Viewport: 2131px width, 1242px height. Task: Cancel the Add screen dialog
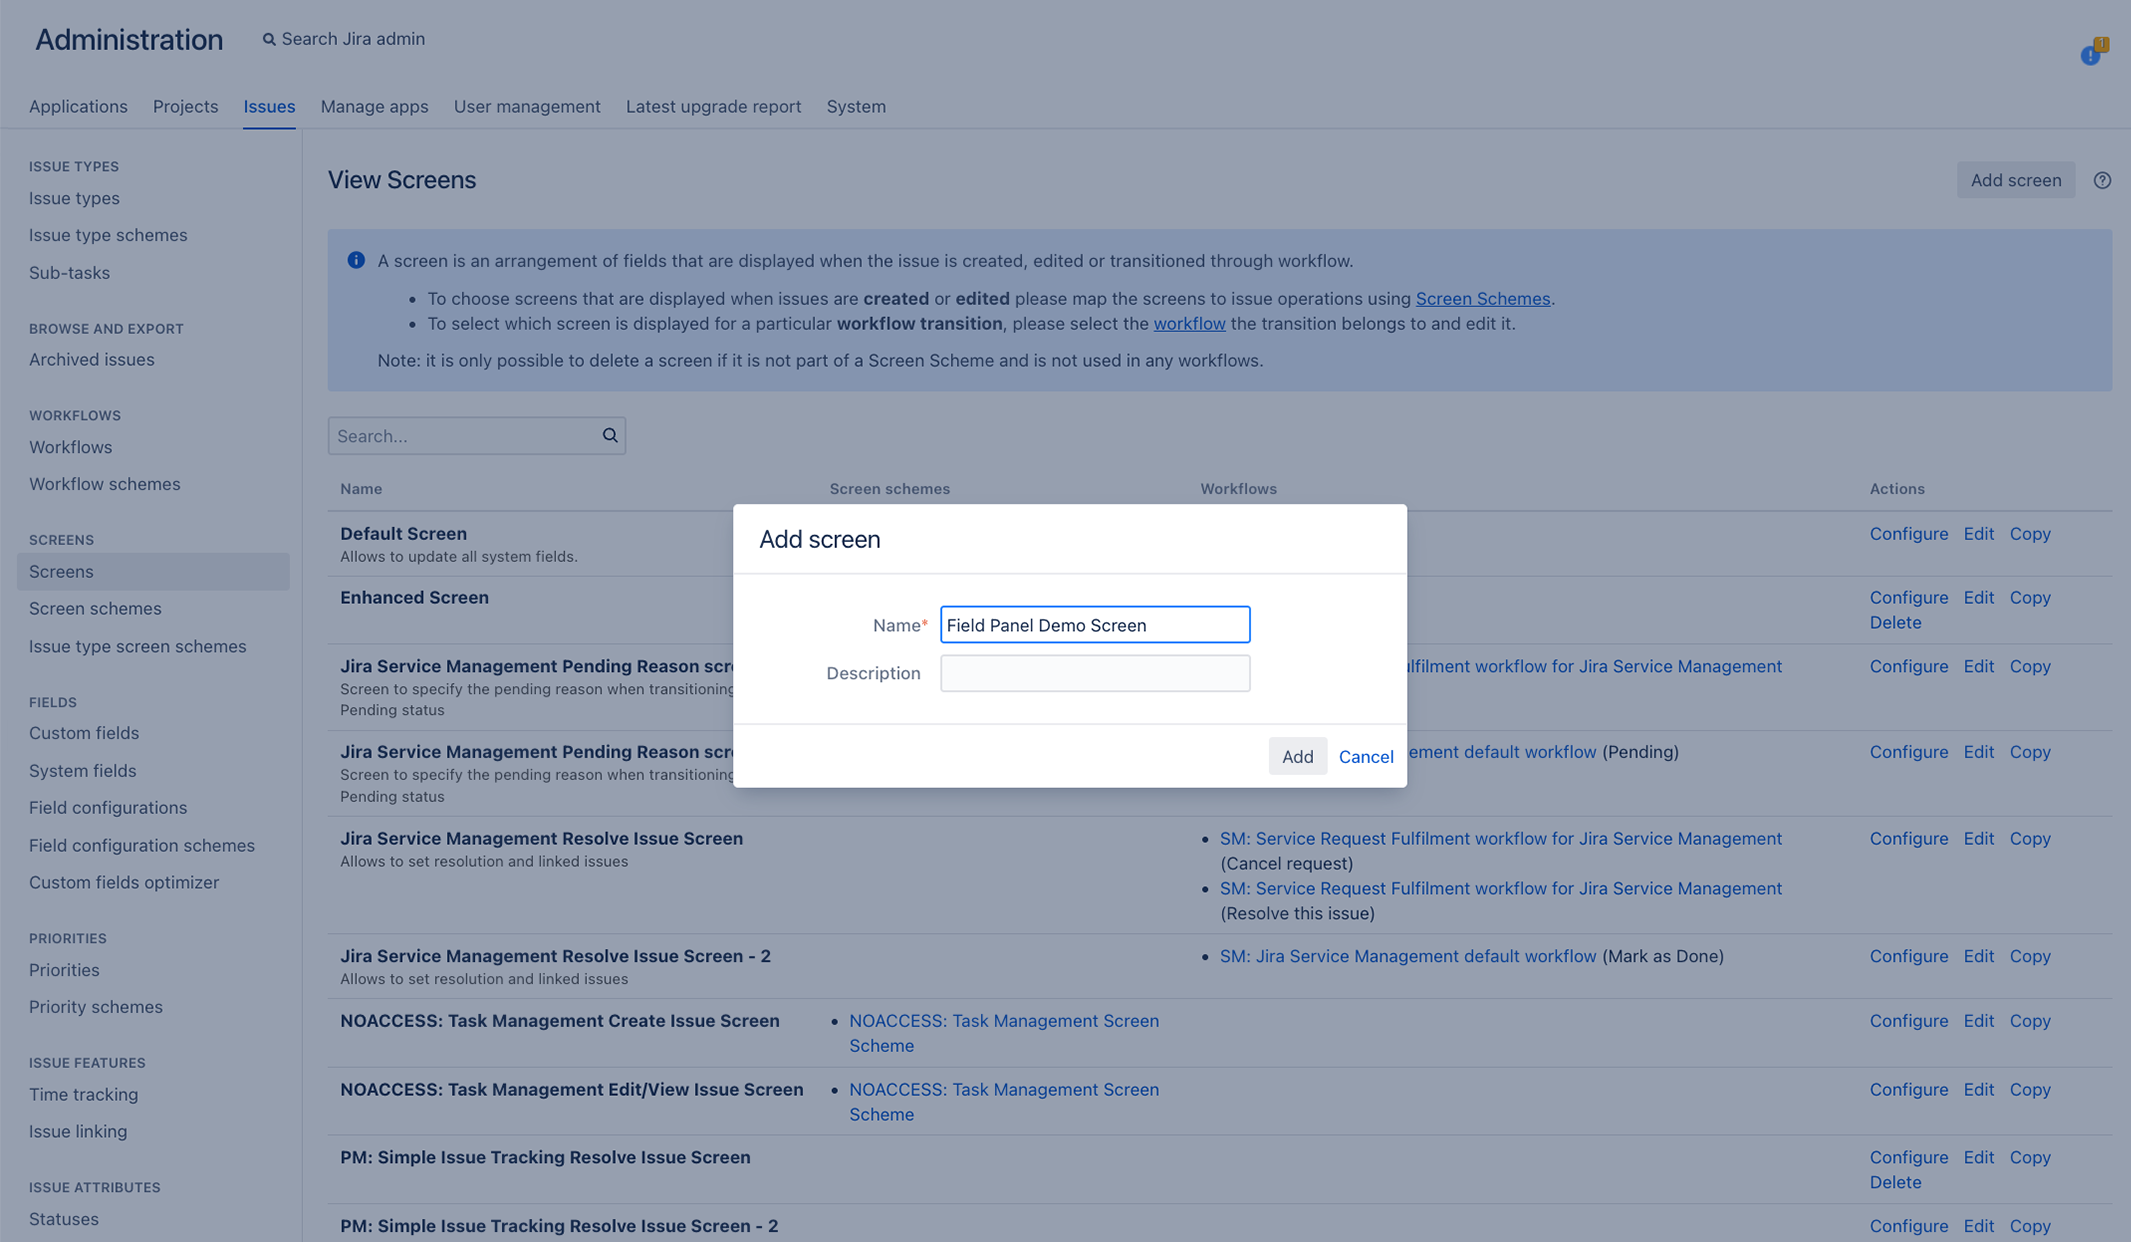click(x=1366, y=756)
